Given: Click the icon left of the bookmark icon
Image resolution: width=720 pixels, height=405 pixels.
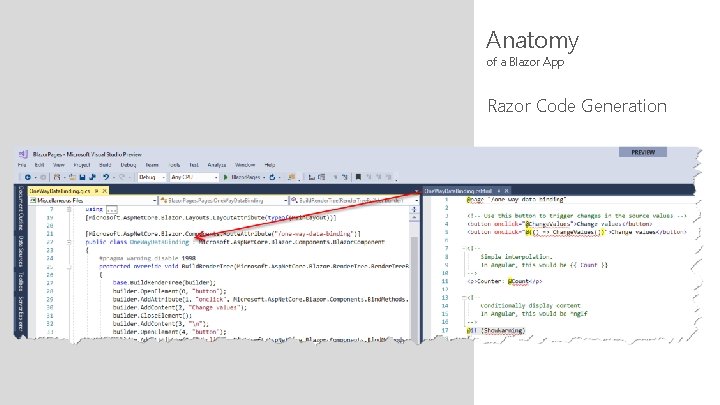Looking at the screenshot, I should click(x=345, y=177).
